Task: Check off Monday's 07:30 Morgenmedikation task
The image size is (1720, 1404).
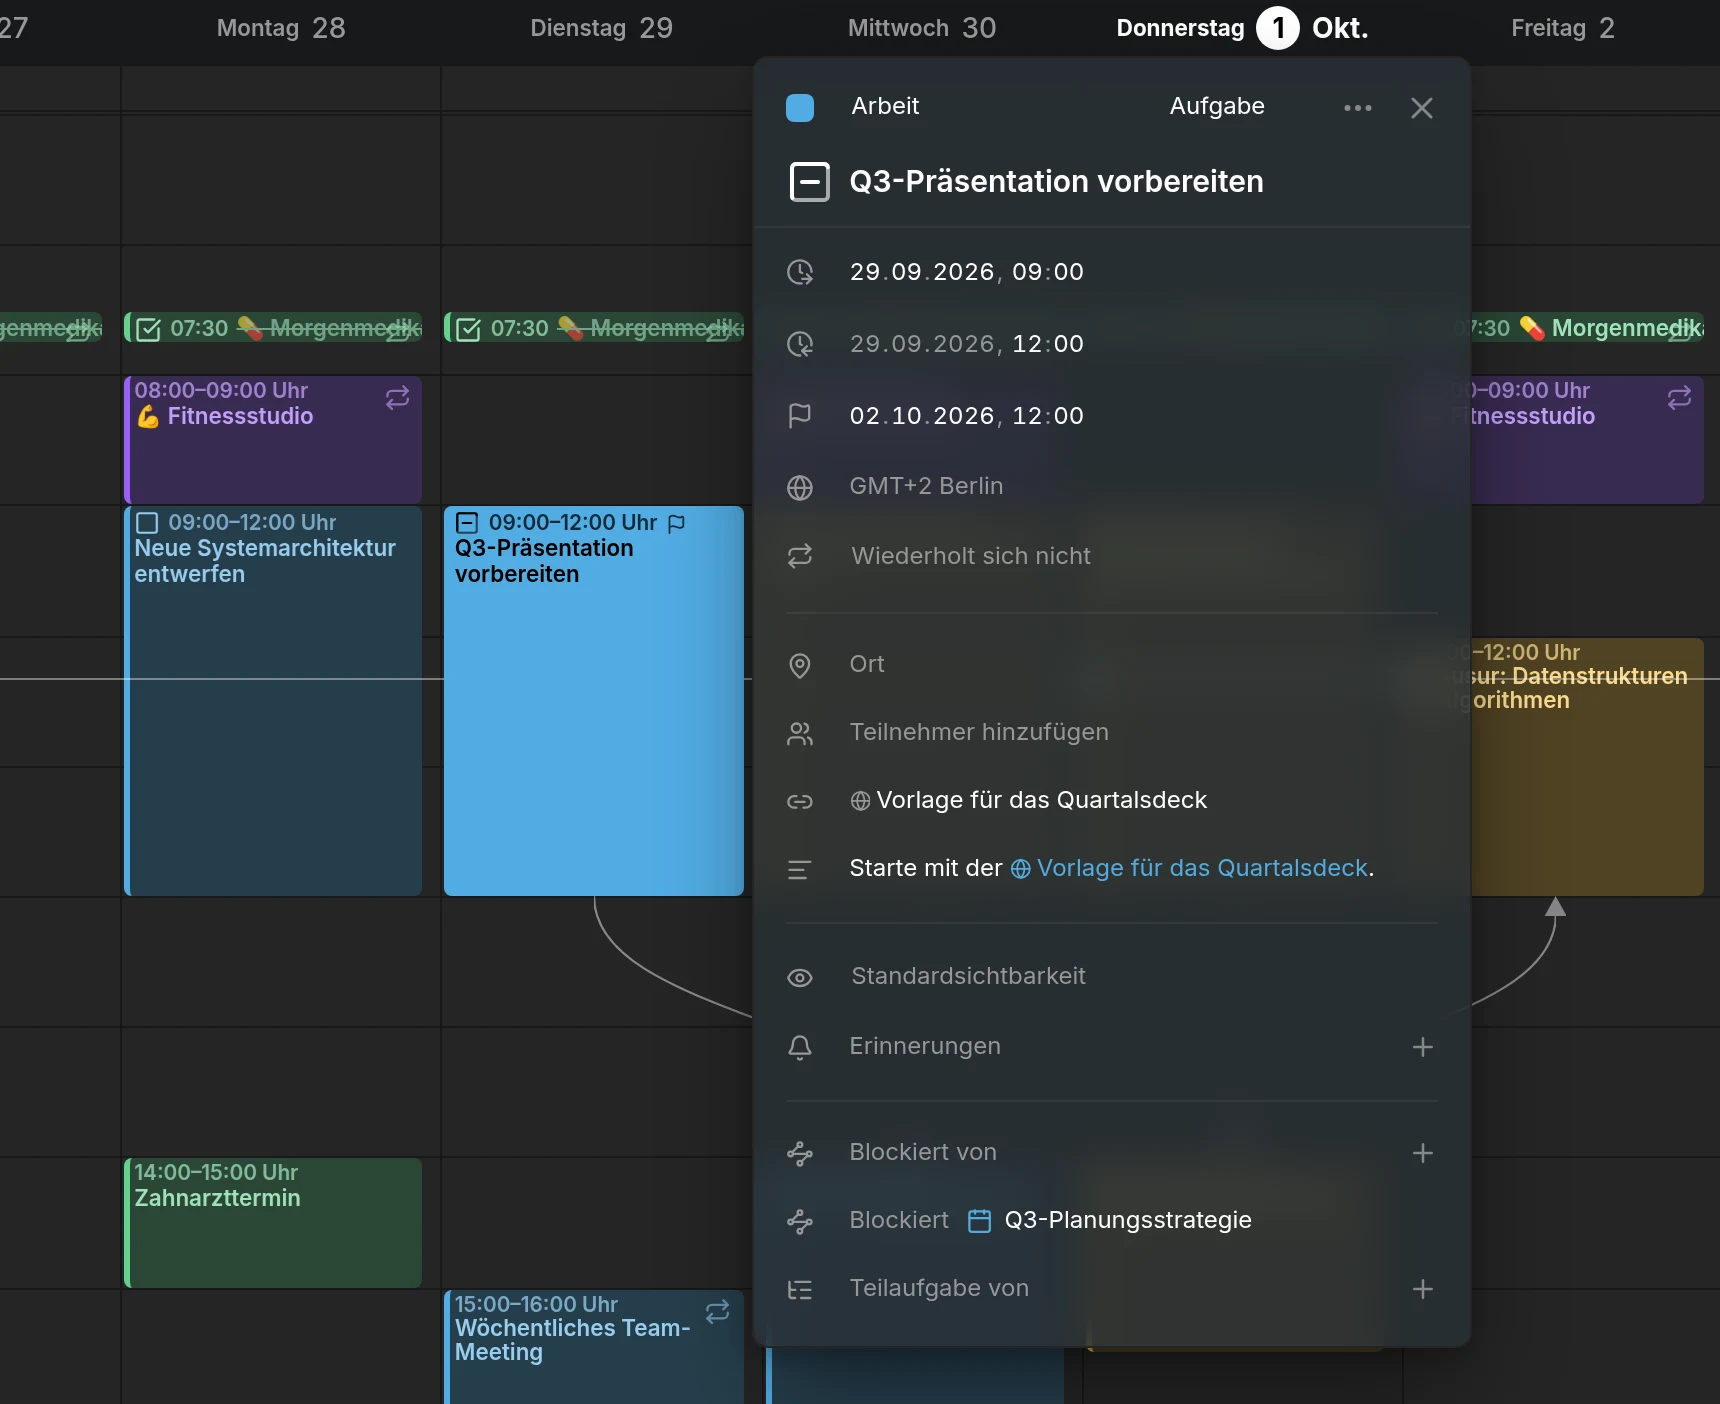Action: (x=148, y=329)
